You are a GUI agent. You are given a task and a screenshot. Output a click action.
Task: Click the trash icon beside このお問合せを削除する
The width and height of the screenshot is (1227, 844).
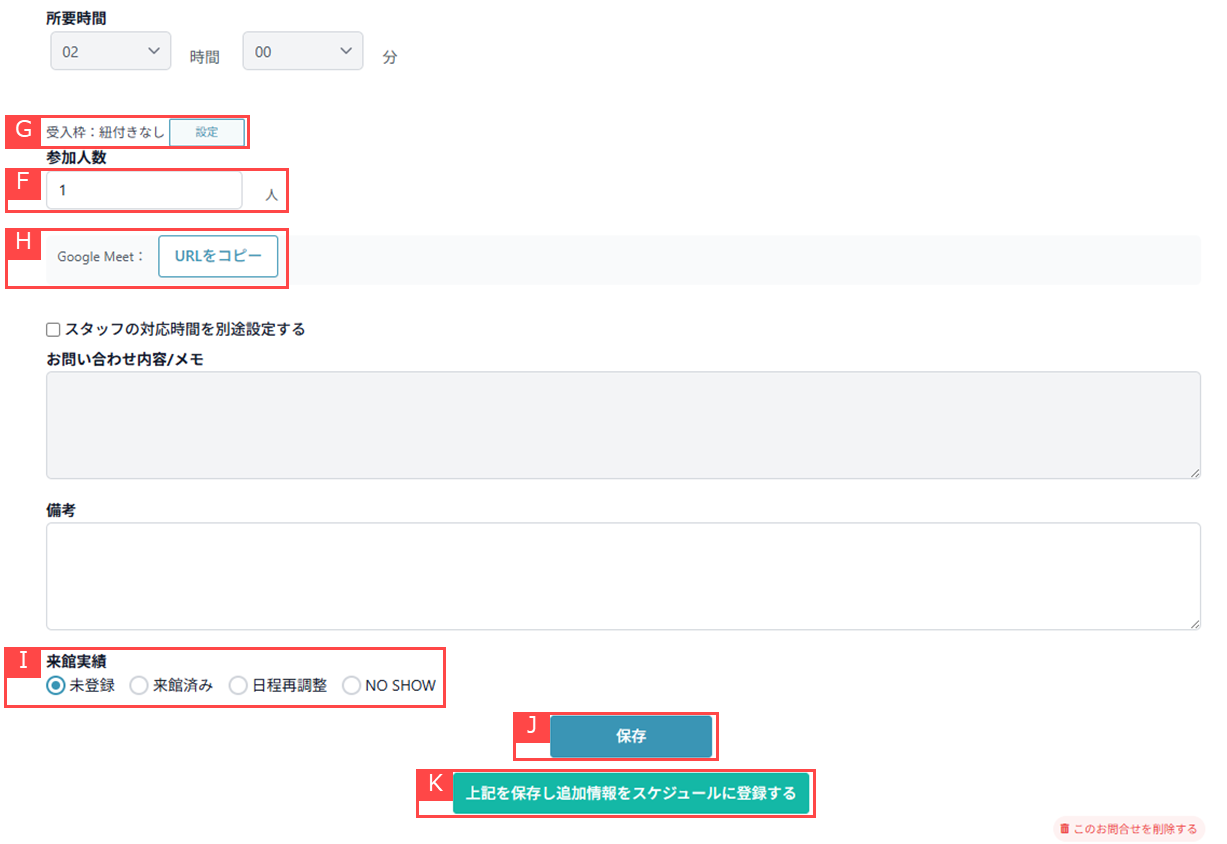click(1065, 829)
